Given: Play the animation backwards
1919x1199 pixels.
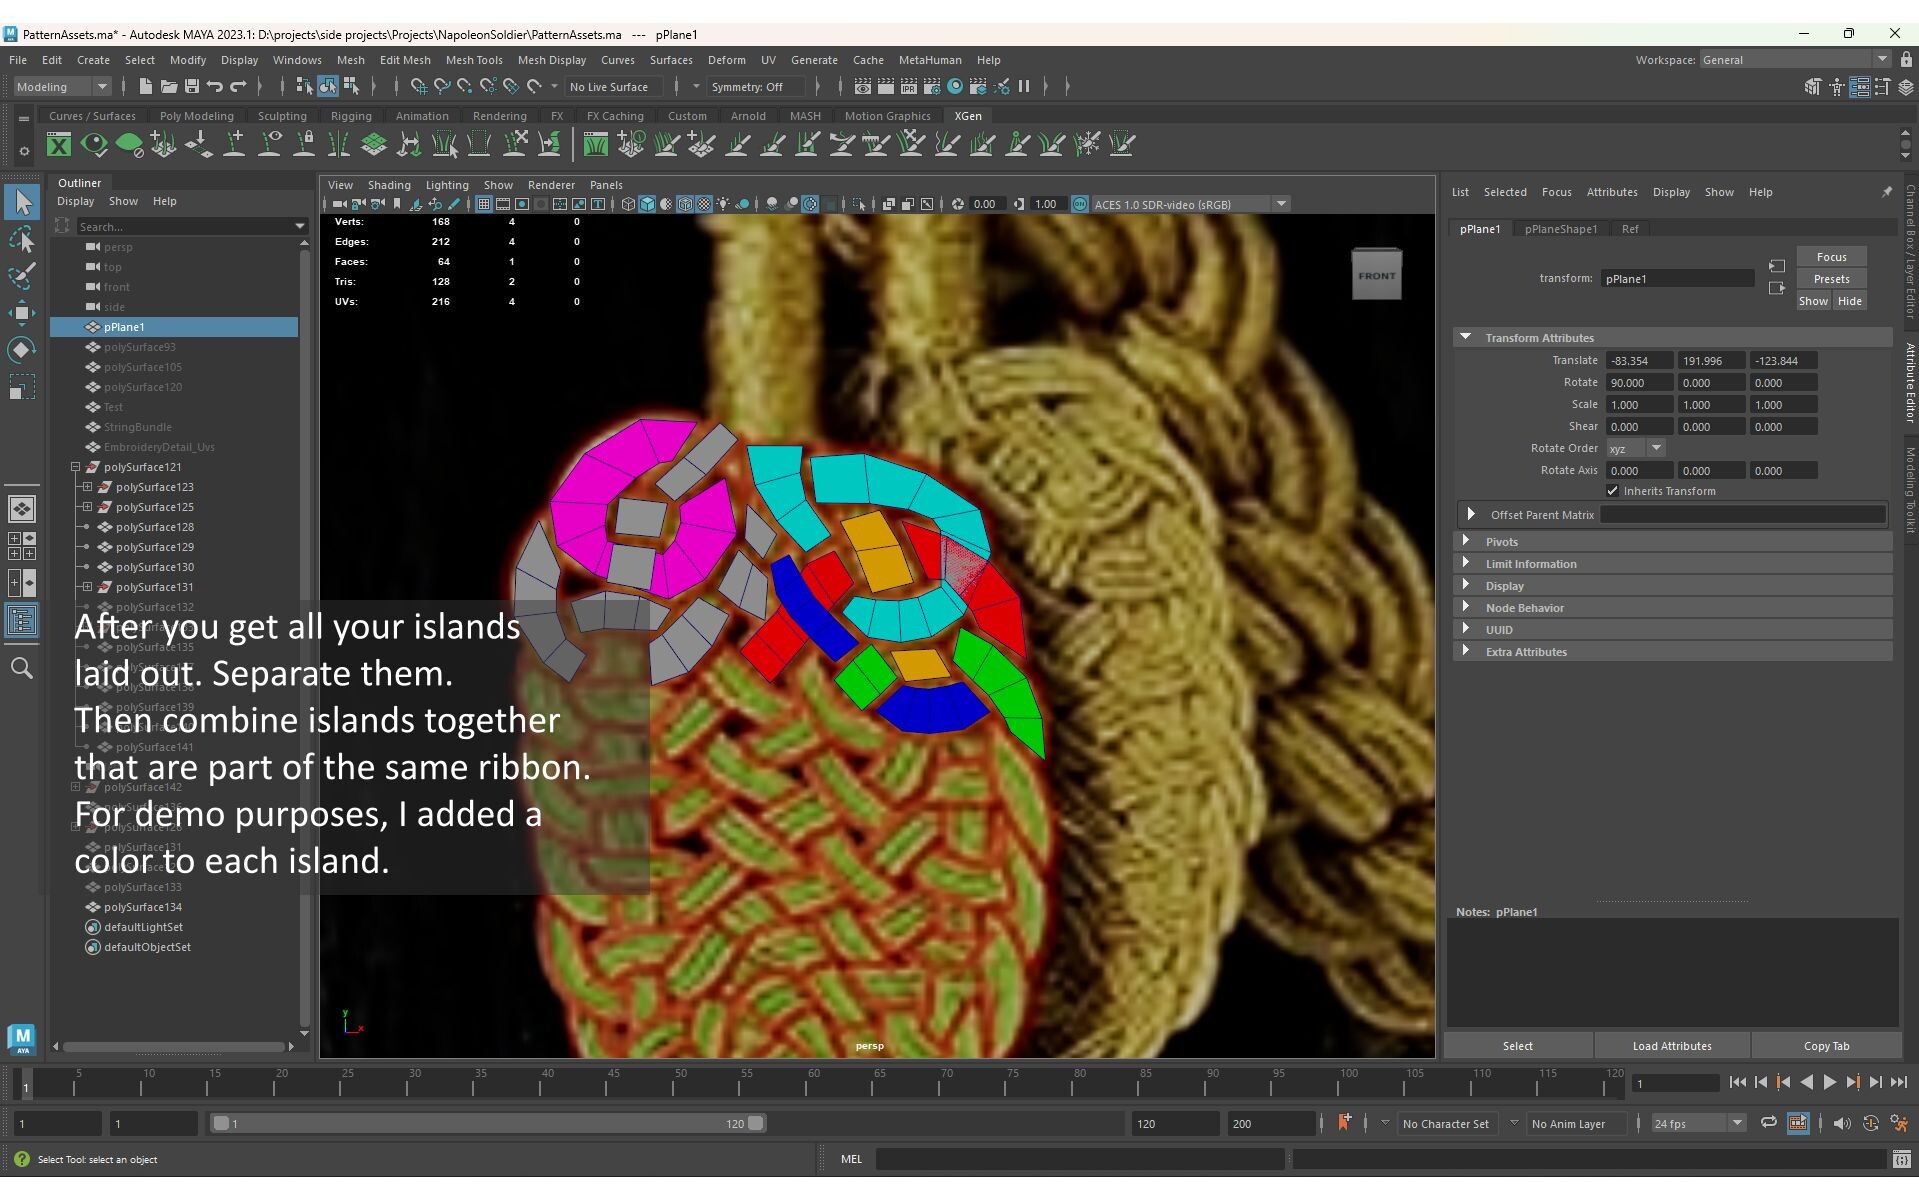Looking at the screenshot, I should point(1806,1082).
